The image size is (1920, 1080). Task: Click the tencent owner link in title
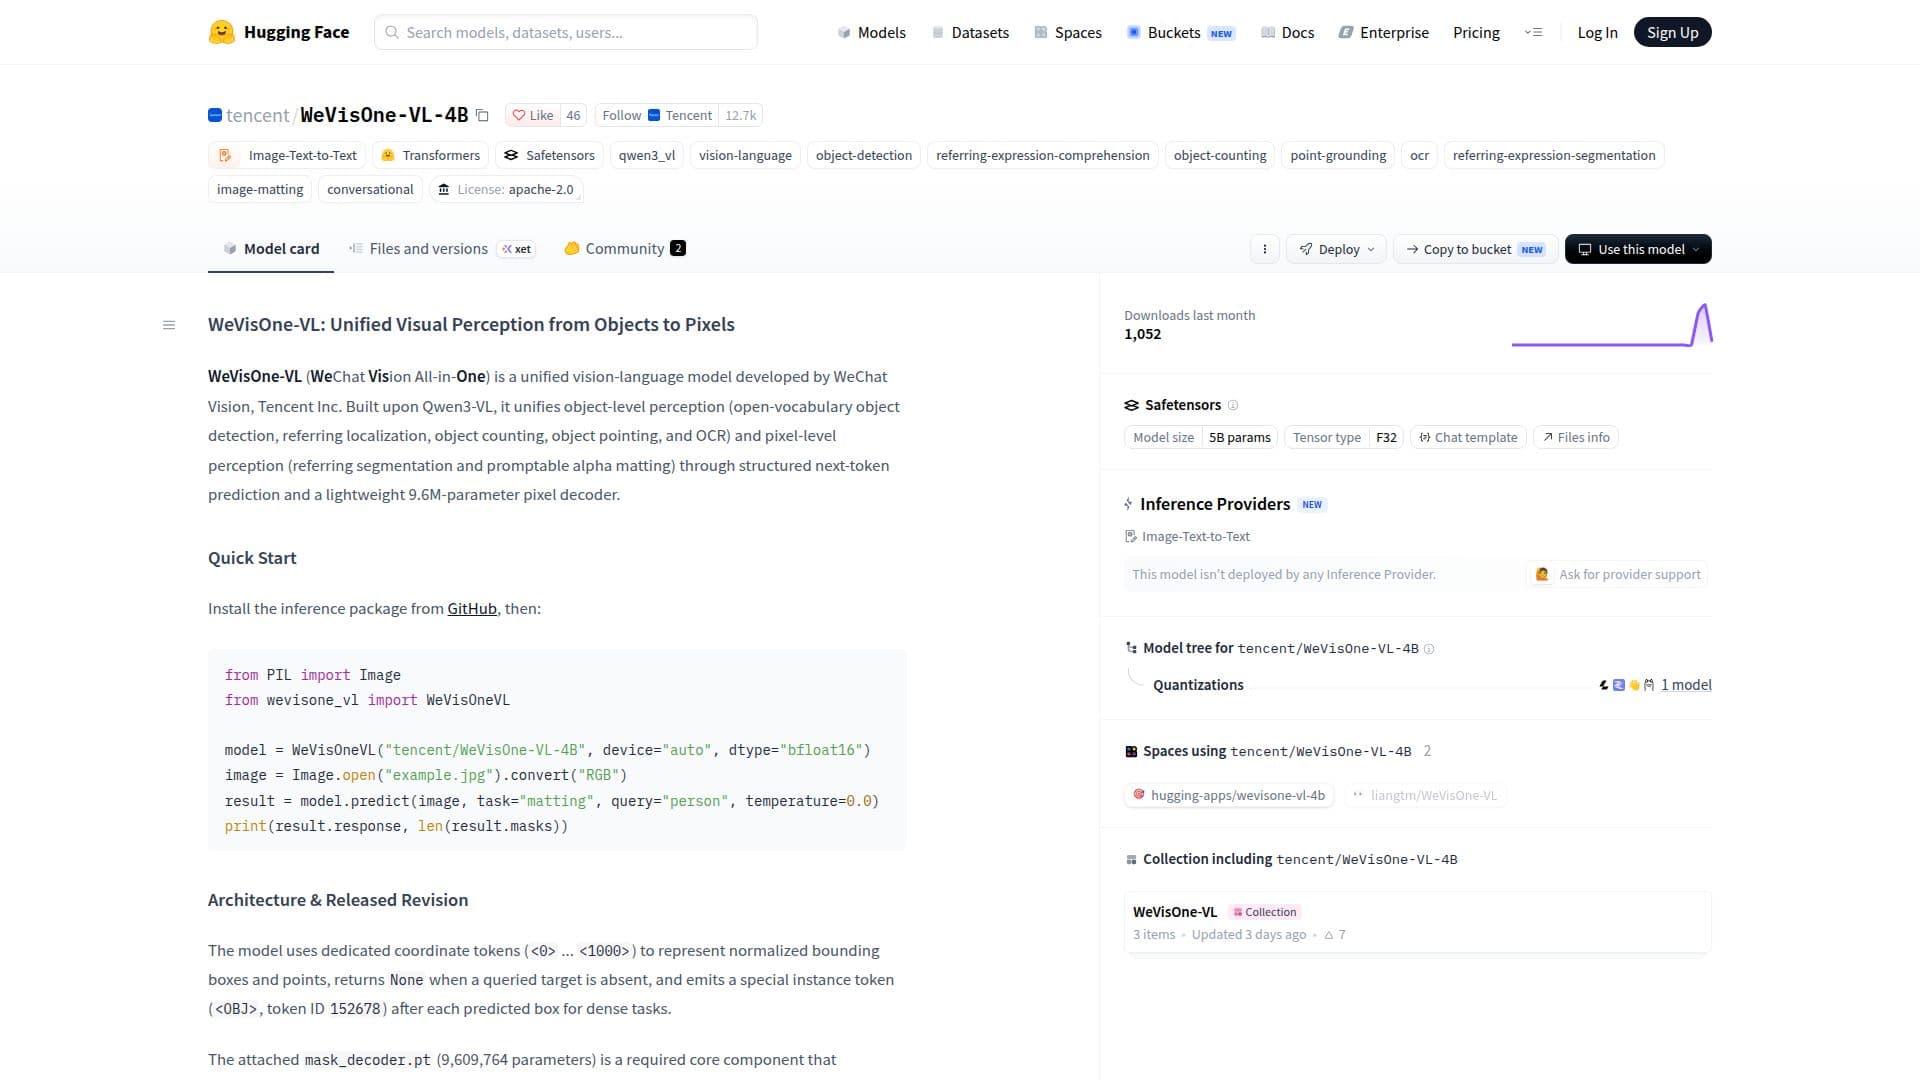[257, 115]
